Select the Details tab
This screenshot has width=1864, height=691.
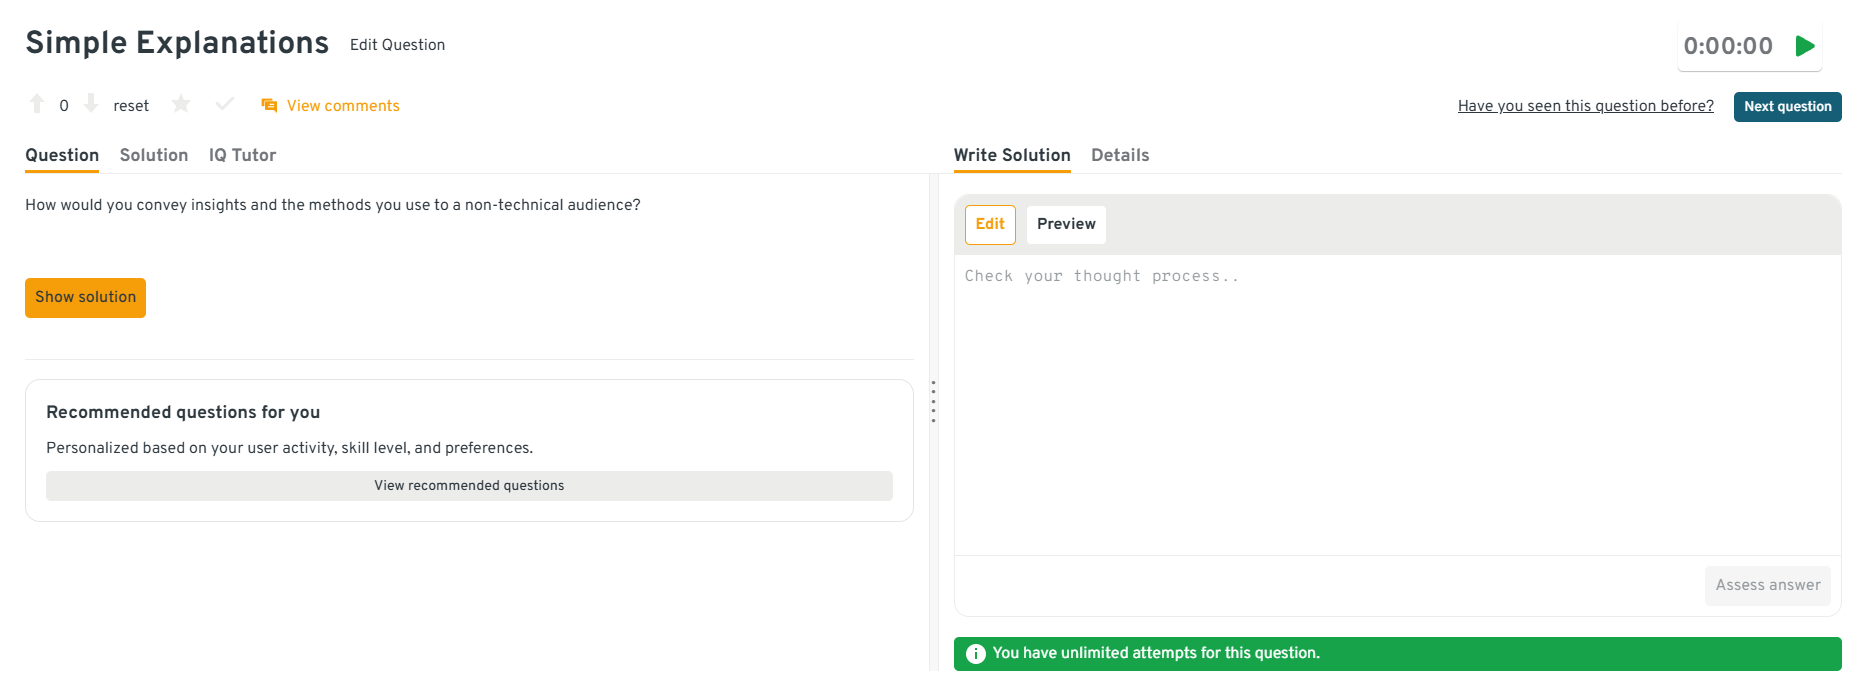(x=1120, y=155)
